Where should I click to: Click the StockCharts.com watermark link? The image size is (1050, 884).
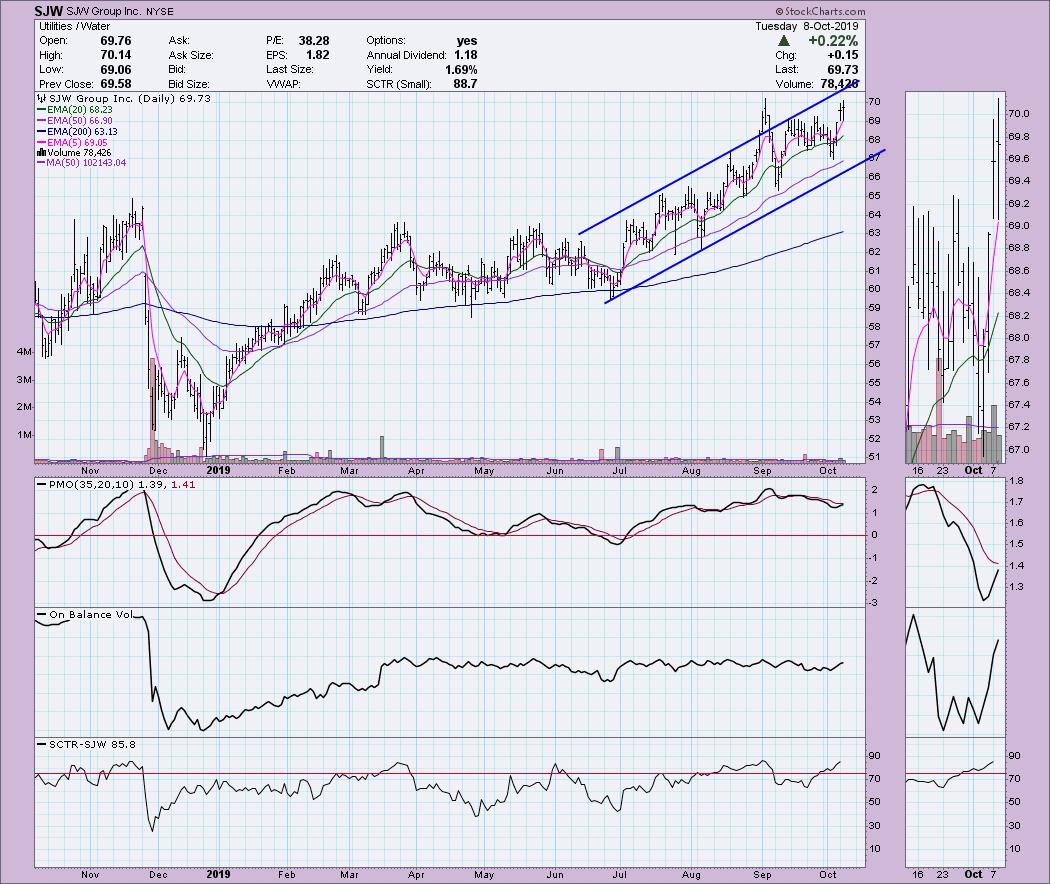820,11
